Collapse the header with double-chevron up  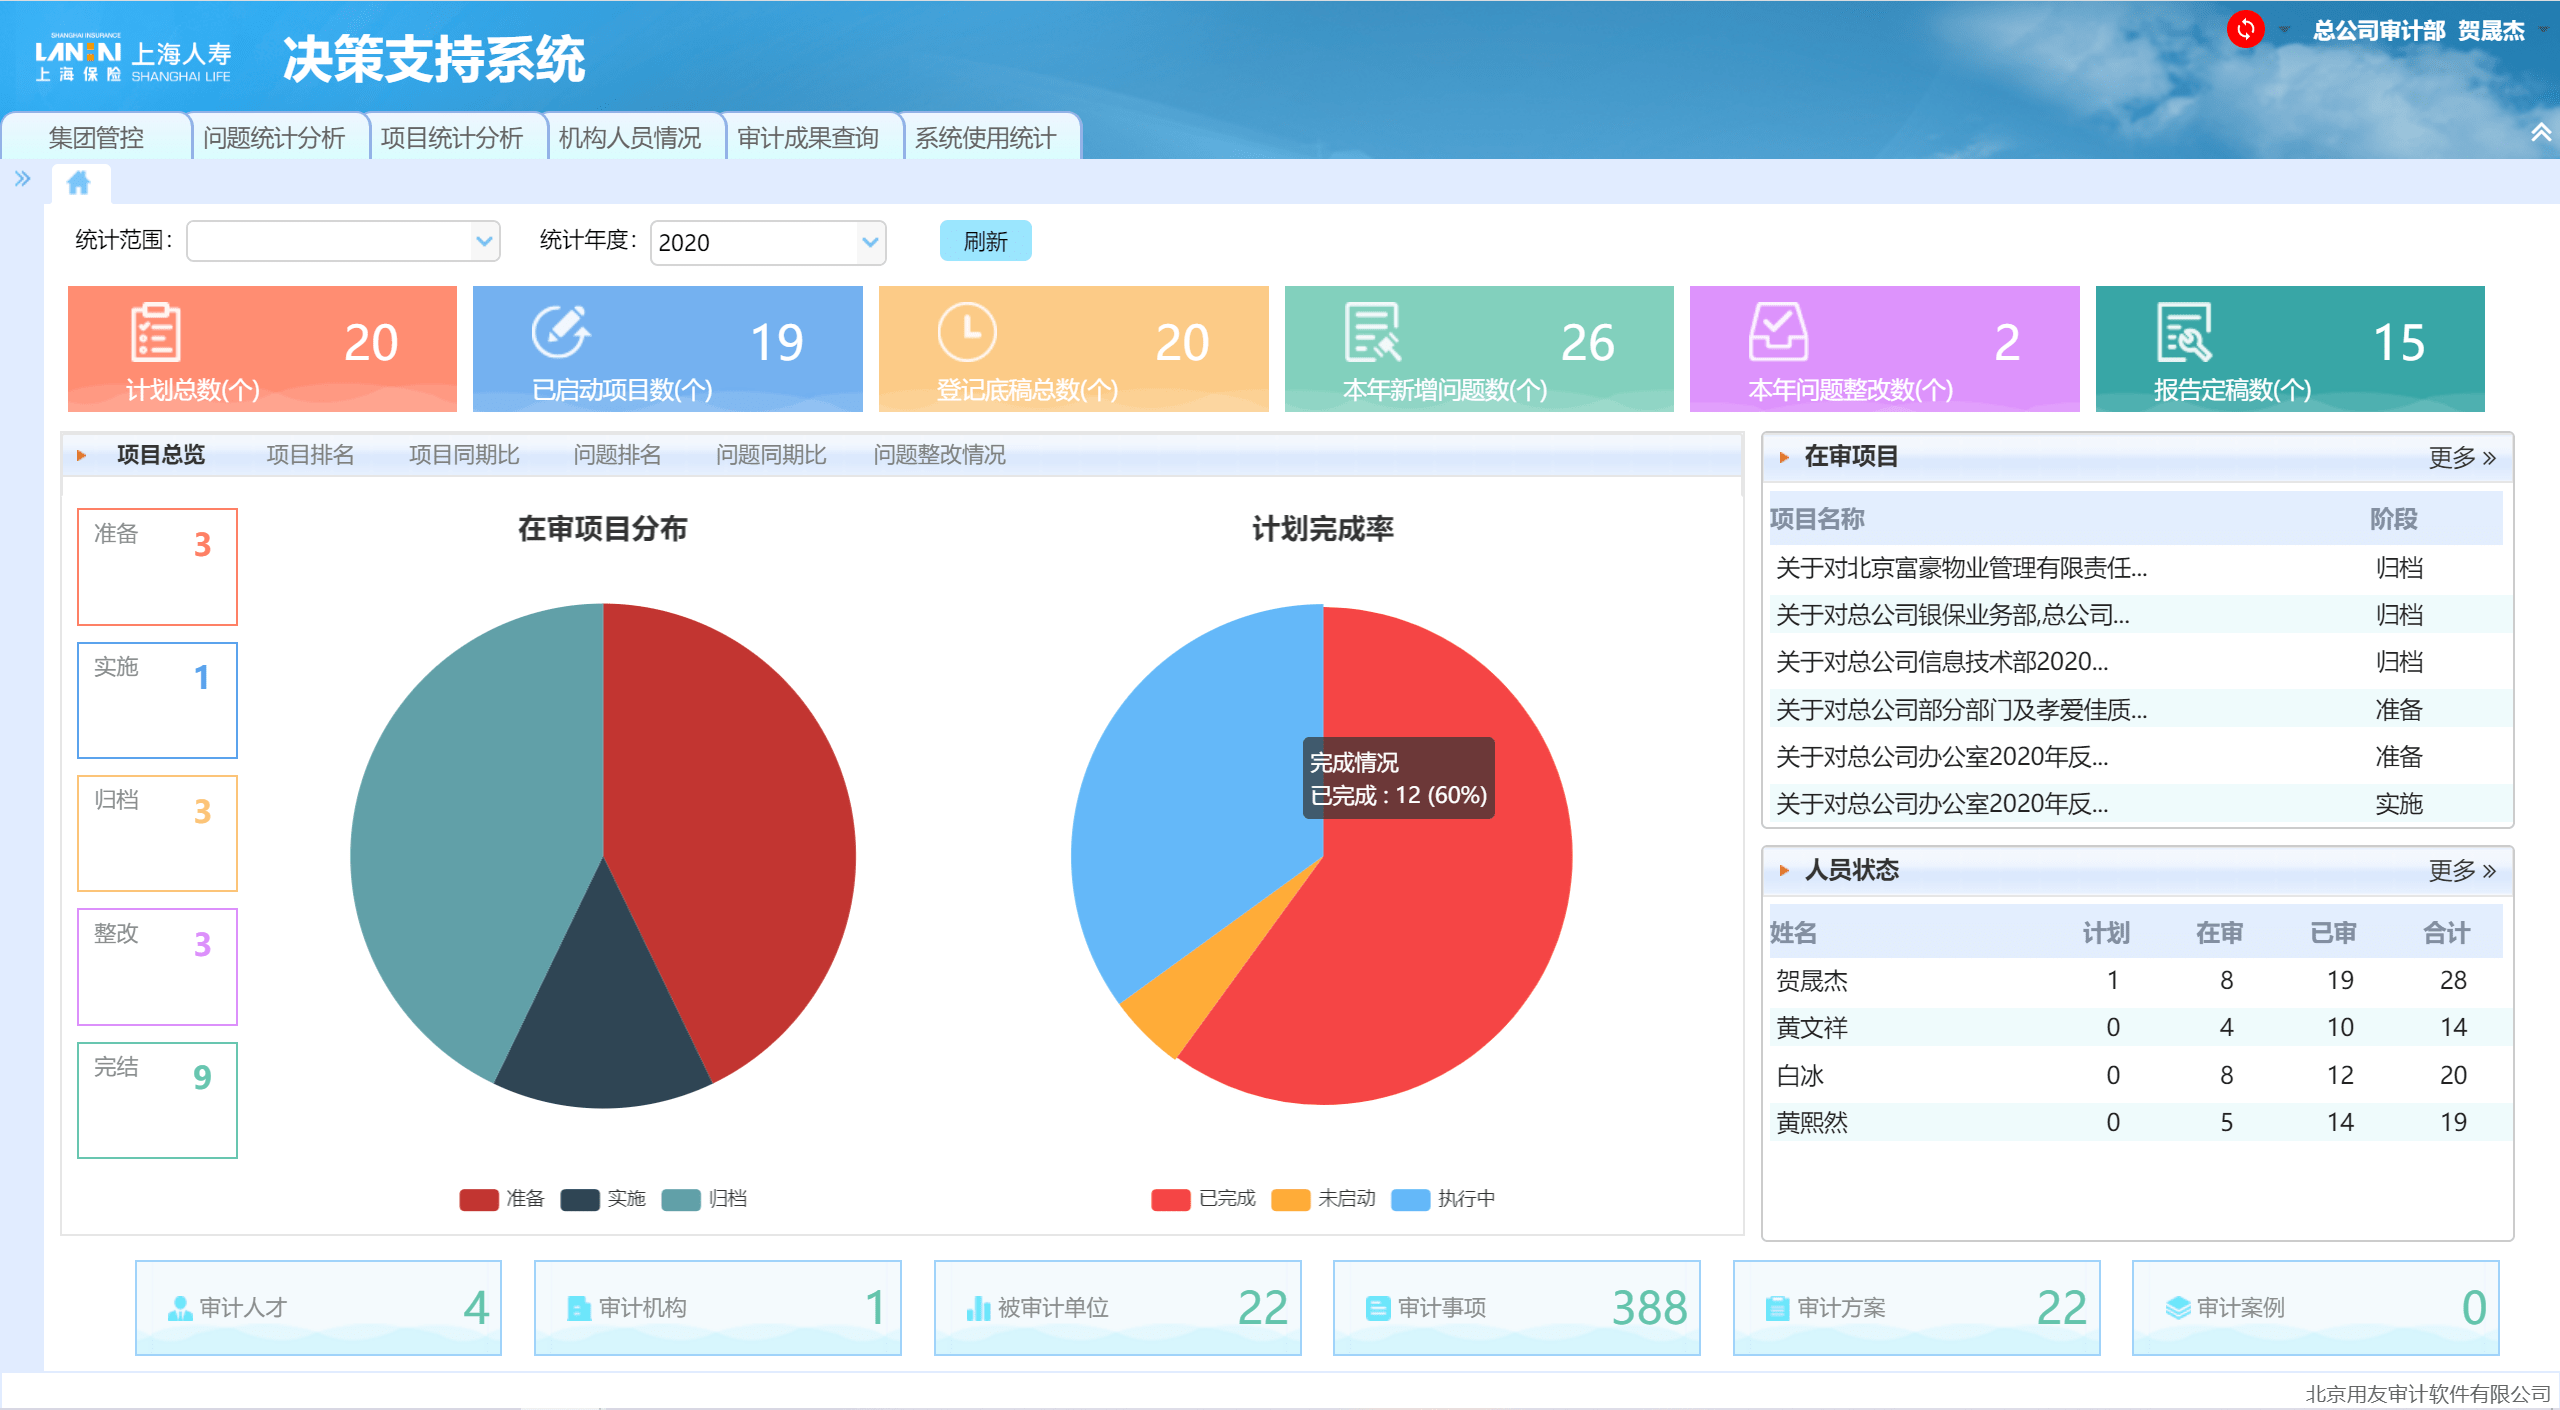click(x=2540, y=132)
